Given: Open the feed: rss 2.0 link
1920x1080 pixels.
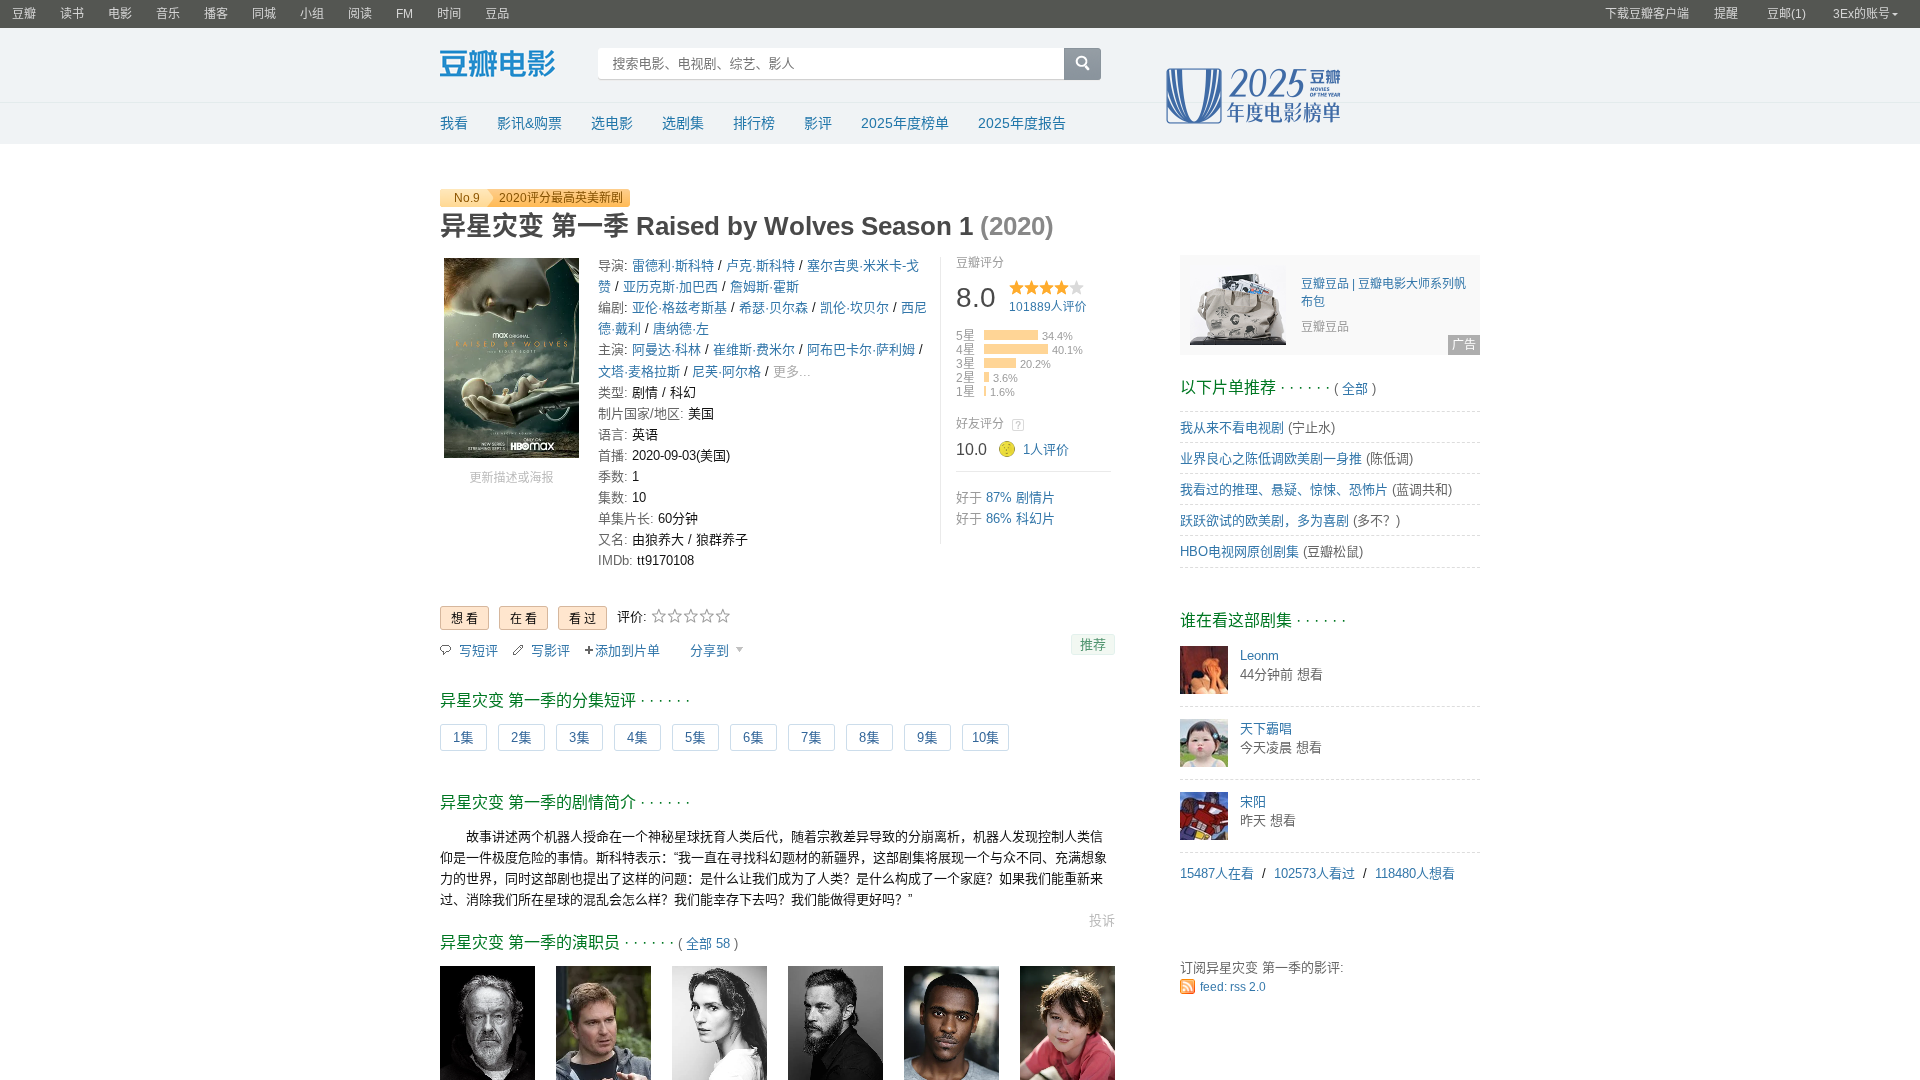Looking at the screenshot, I should (x=1232, y=987).
